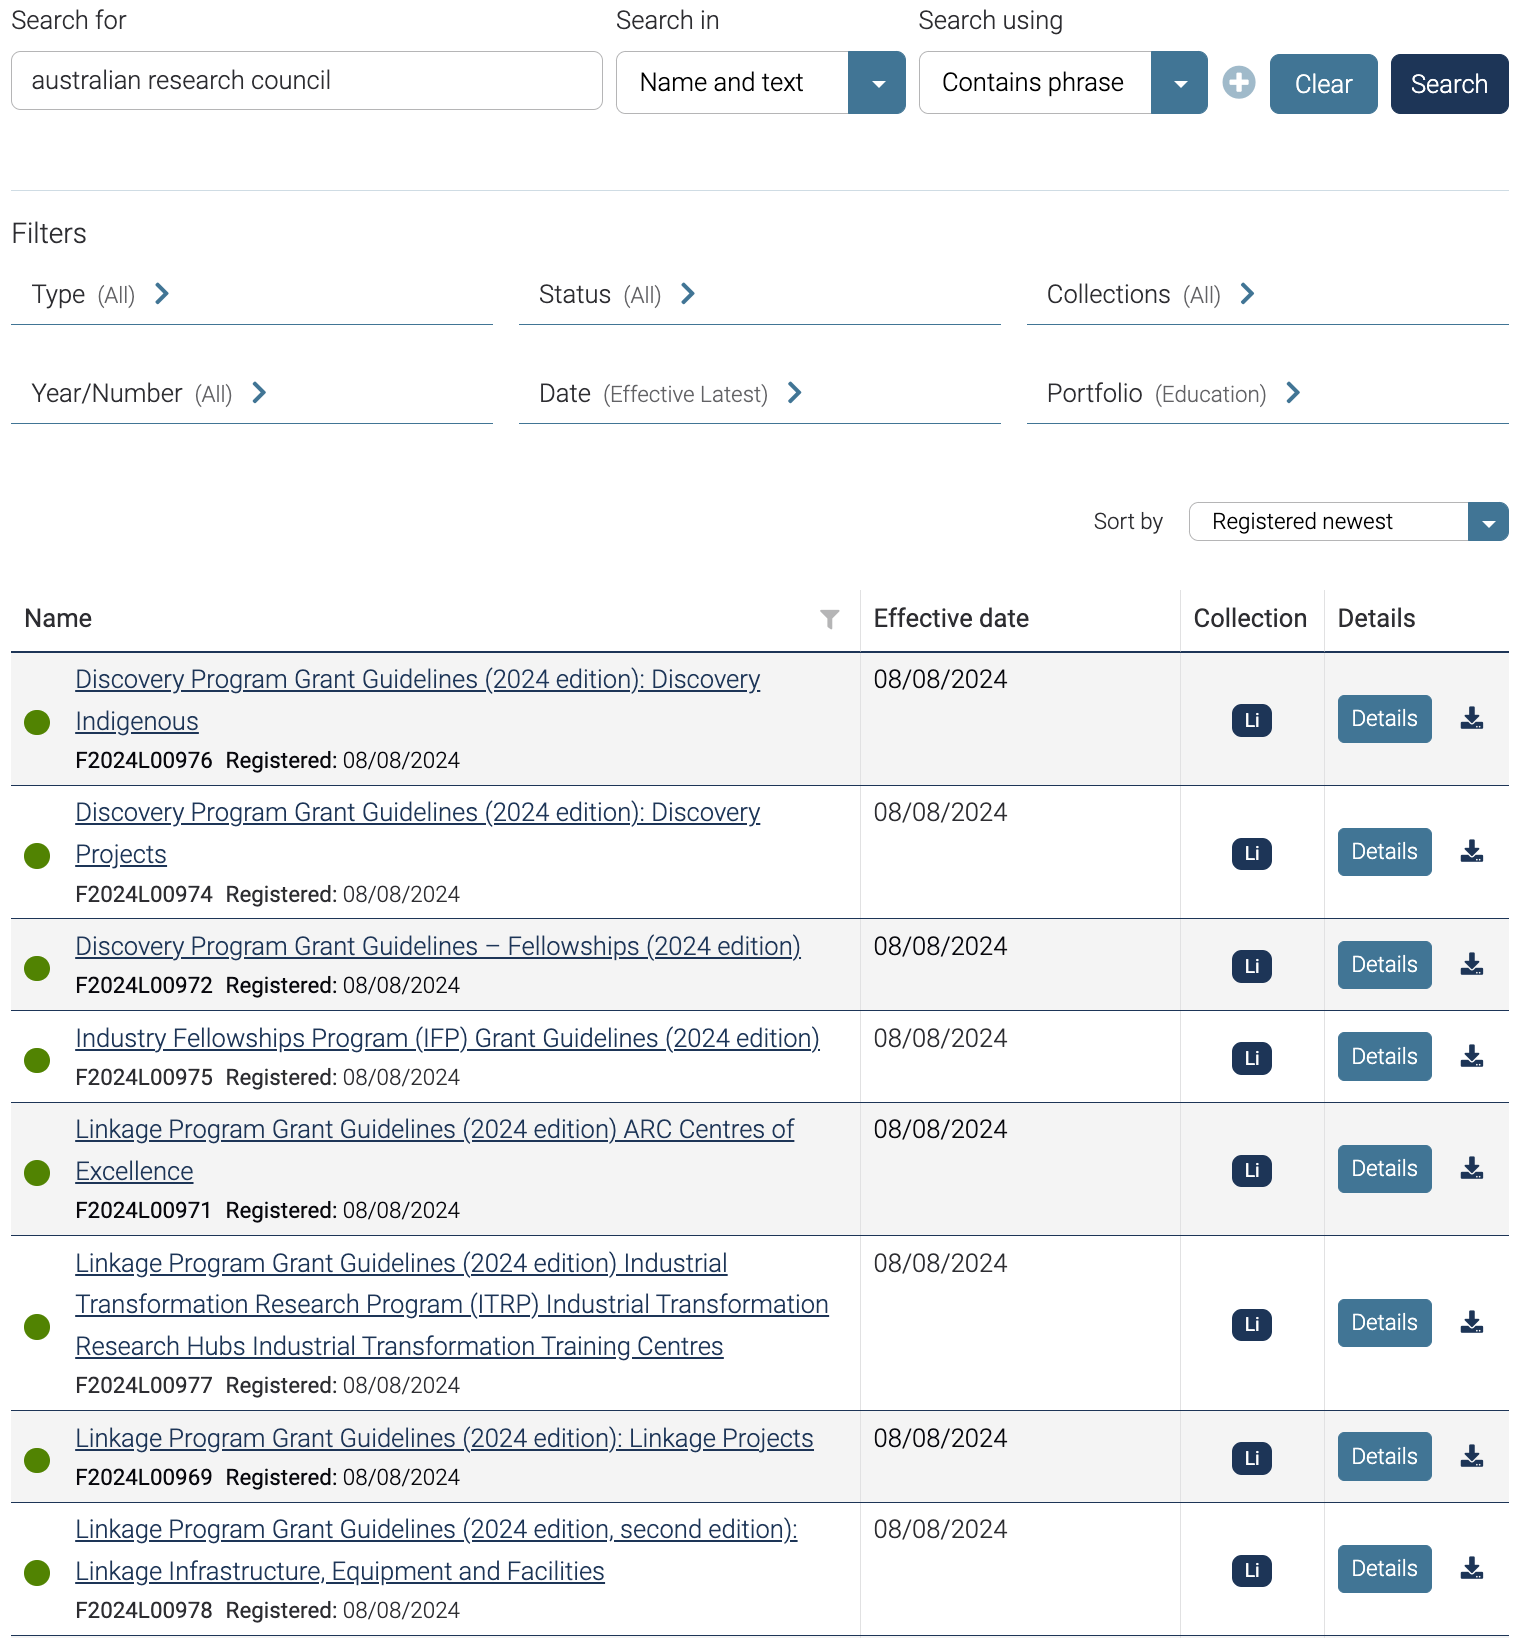1522x1638 pixels.
Task: Open ARC Centres of Excellence link
Action: (435, 1150)
